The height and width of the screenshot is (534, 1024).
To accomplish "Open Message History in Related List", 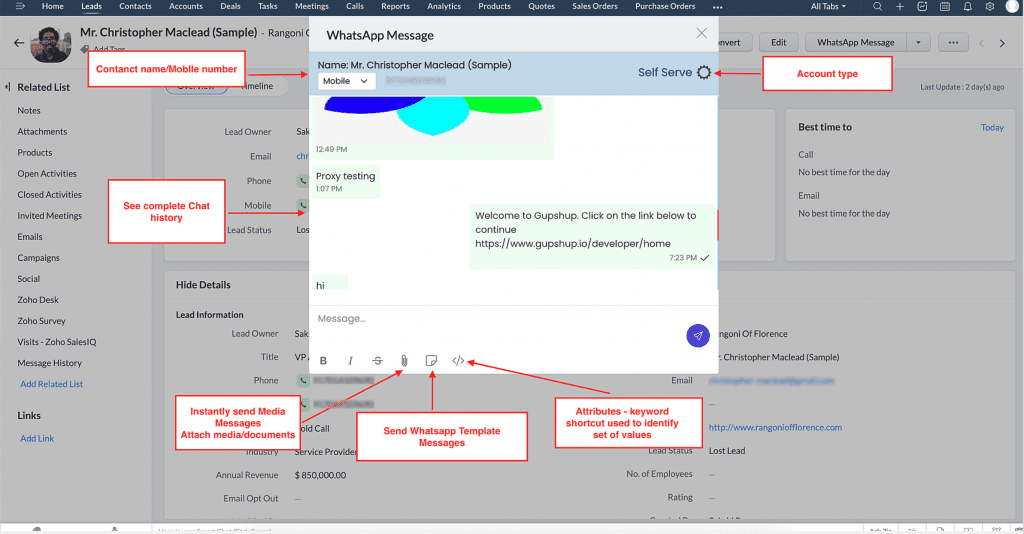I will coord(50,363).
